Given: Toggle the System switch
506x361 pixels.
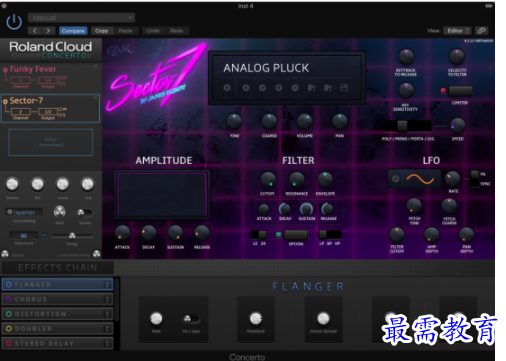Looking at the screenshot, I should pos(85,212).
